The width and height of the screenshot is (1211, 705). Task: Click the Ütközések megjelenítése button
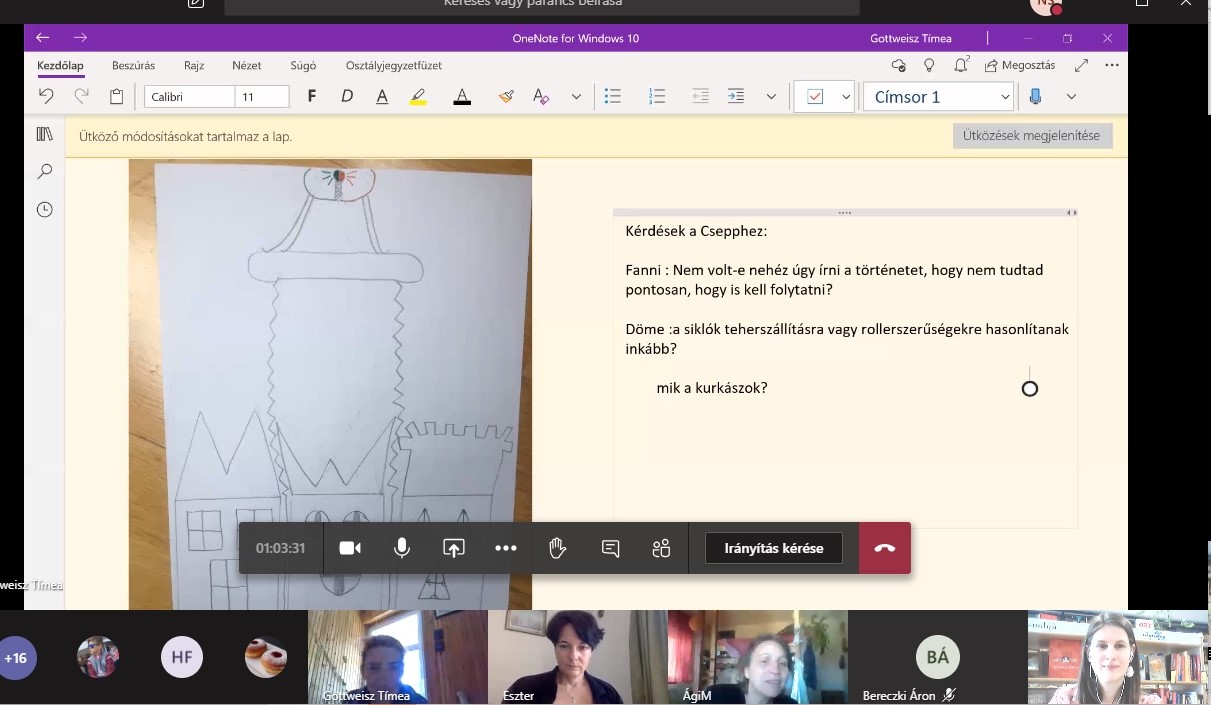[x=1031, y=136]
